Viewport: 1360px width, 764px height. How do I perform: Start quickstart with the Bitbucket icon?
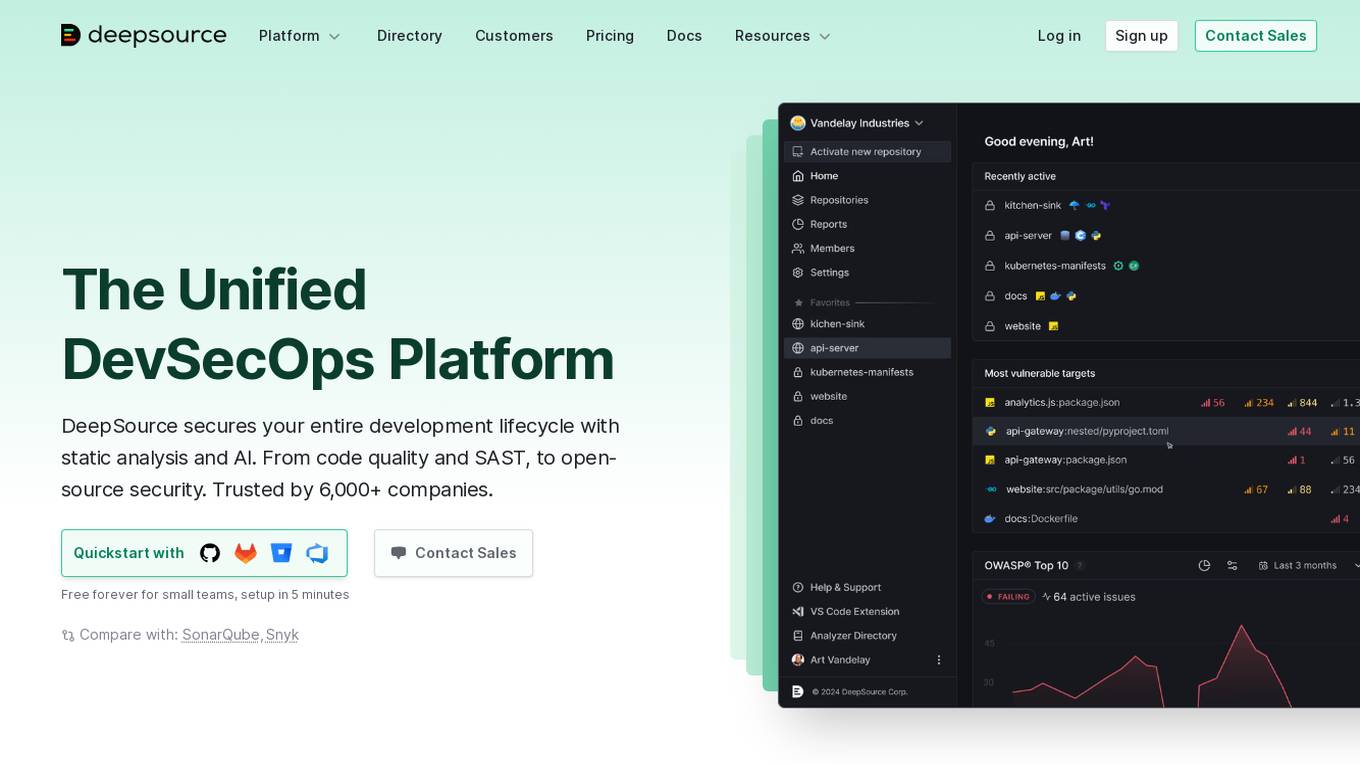point(282,553)
